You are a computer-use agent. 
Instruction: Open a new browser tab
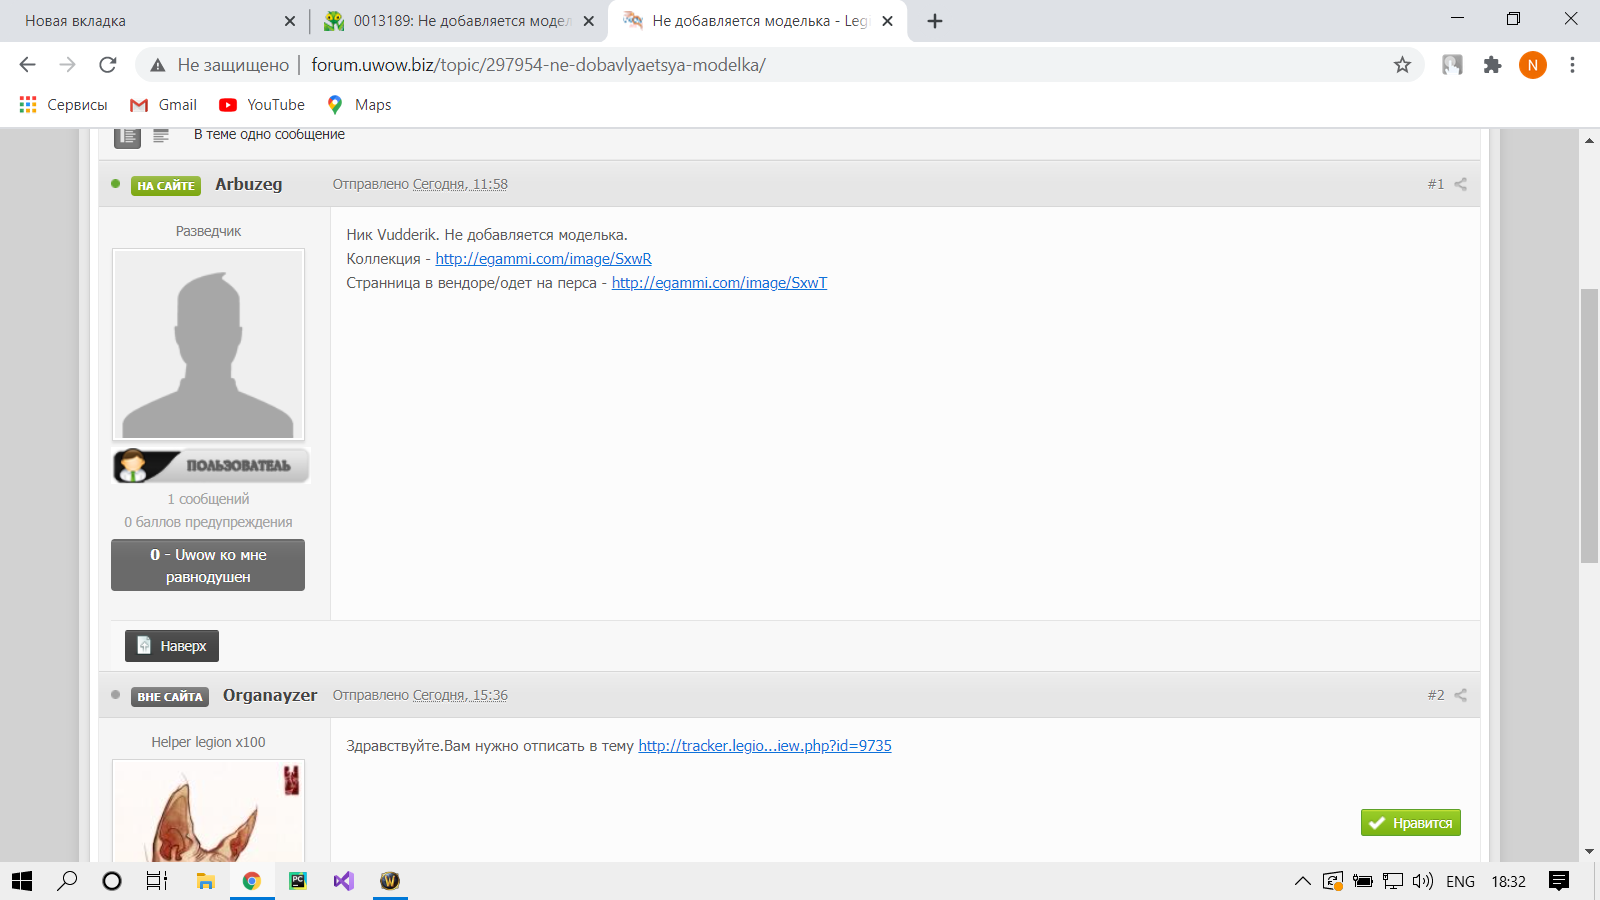click(935, 21)
